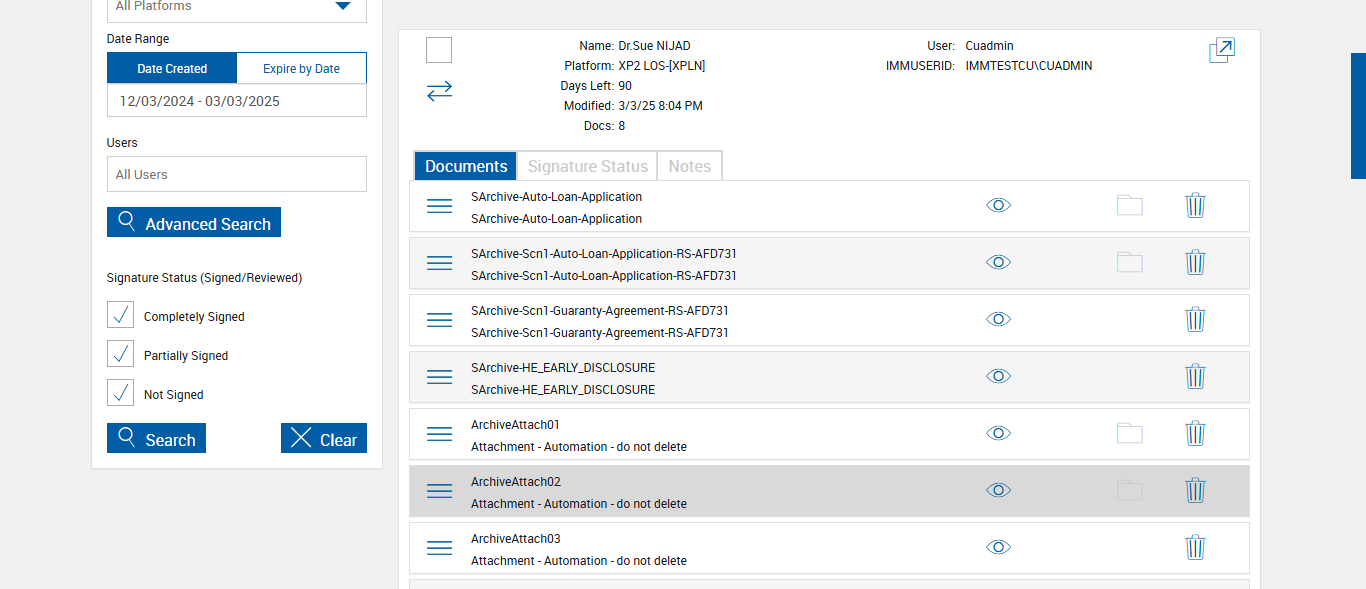Switch to the Signature Status tab
This screenshot has height=589, width=1366.
[588, 166]
